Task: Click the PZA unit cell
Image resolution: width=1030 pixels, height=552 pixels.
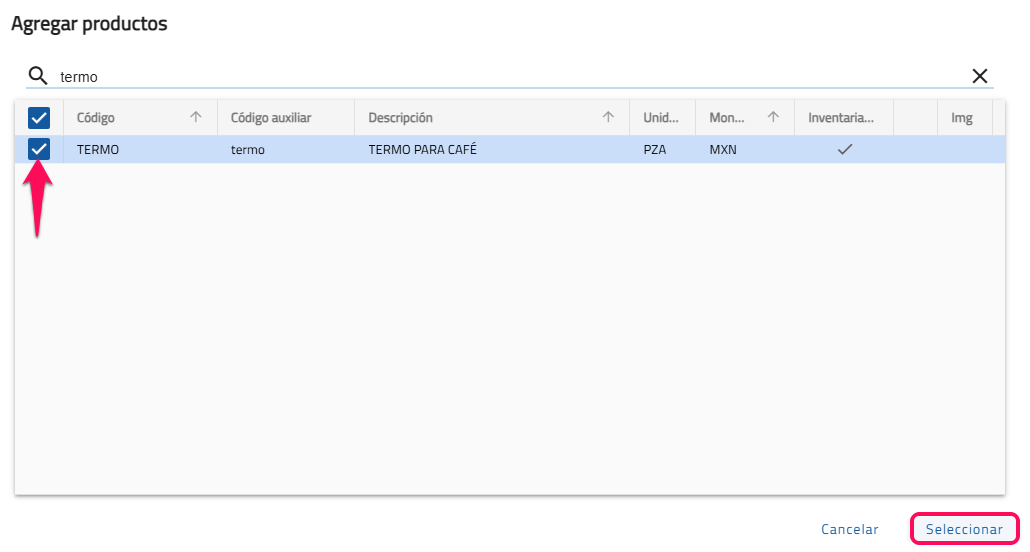Action: tap(654, 149)
